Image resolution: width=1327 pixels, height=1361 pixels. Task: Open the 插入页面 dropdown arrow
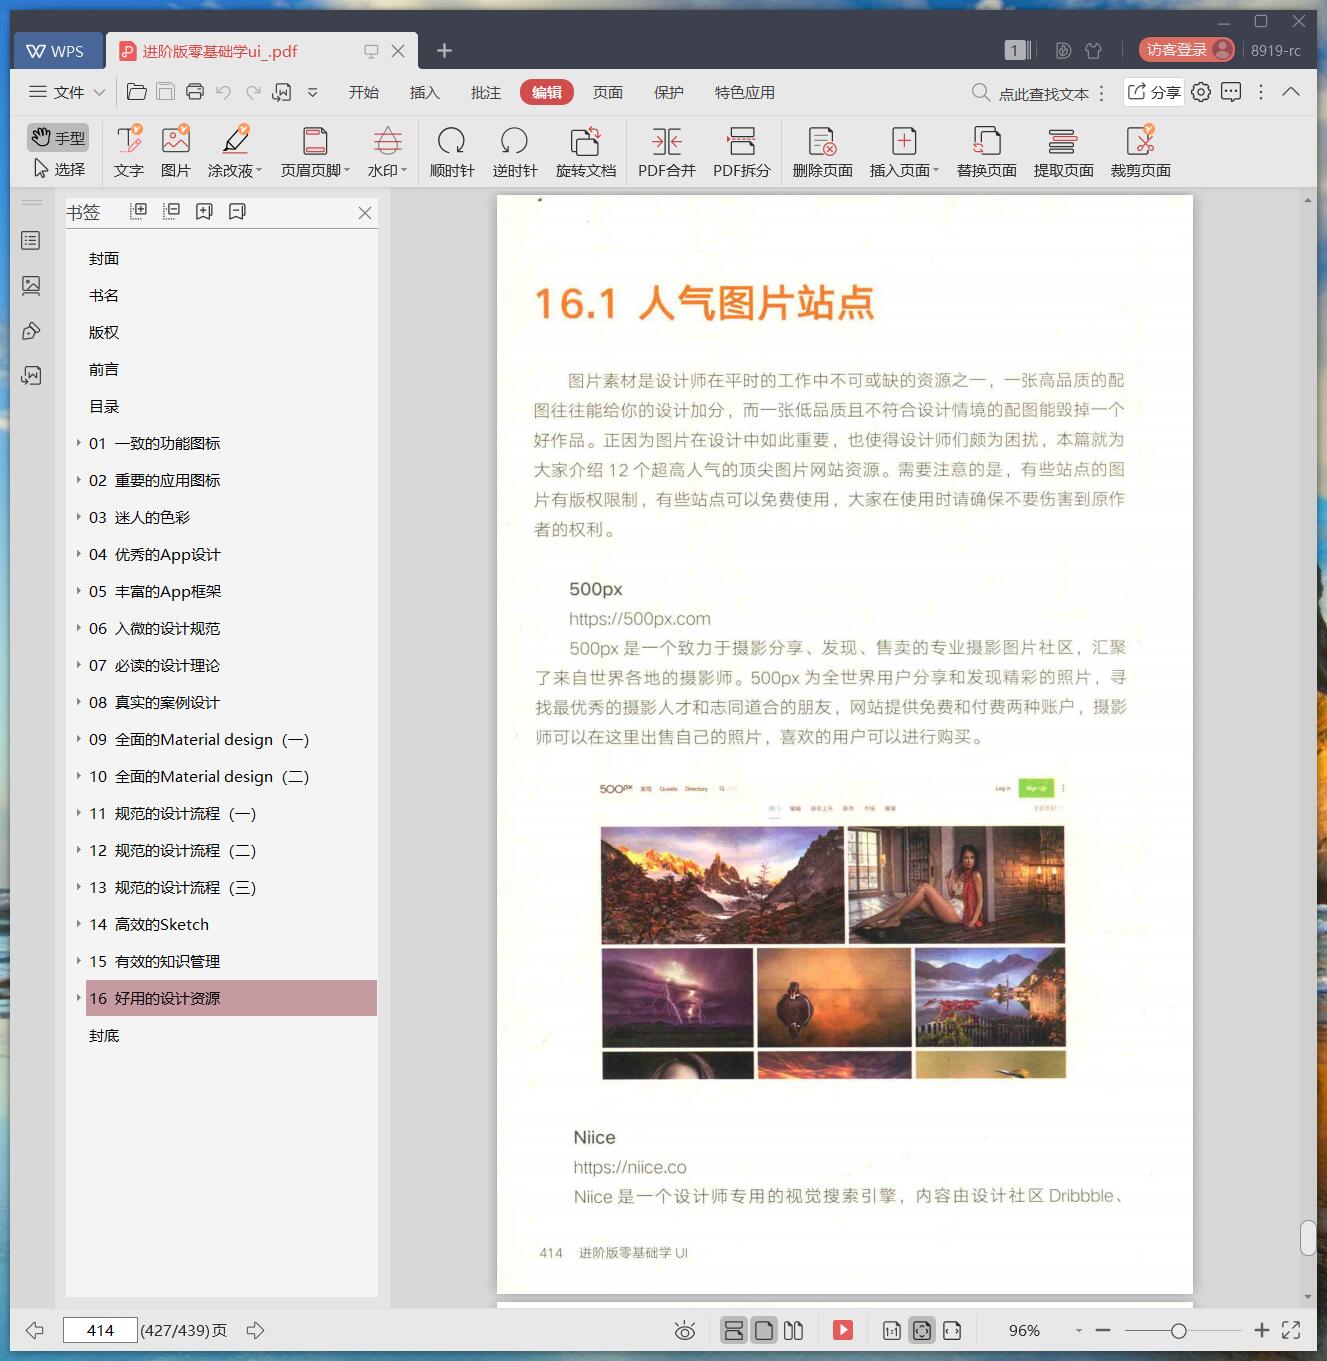pyautogui.click(x=936, y=171)
